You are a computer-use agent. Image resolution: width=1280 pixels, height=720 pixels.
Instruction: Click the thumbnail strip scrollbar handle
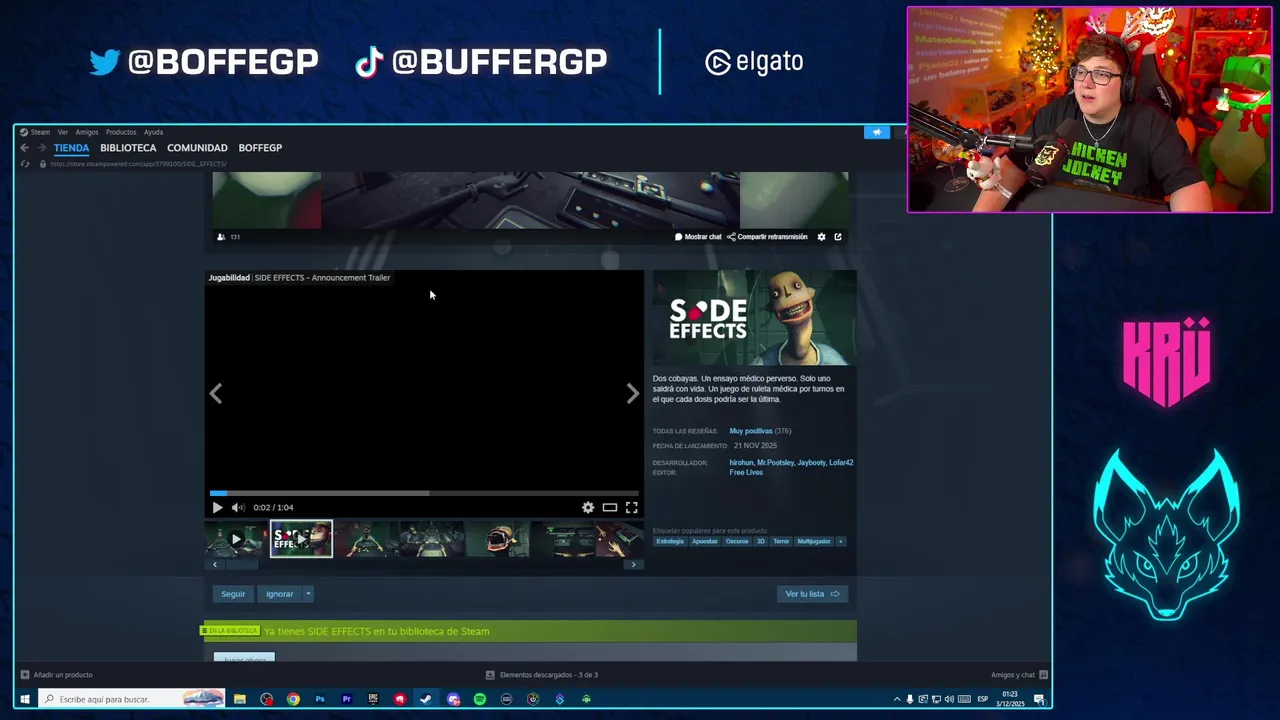coord(241,565)
